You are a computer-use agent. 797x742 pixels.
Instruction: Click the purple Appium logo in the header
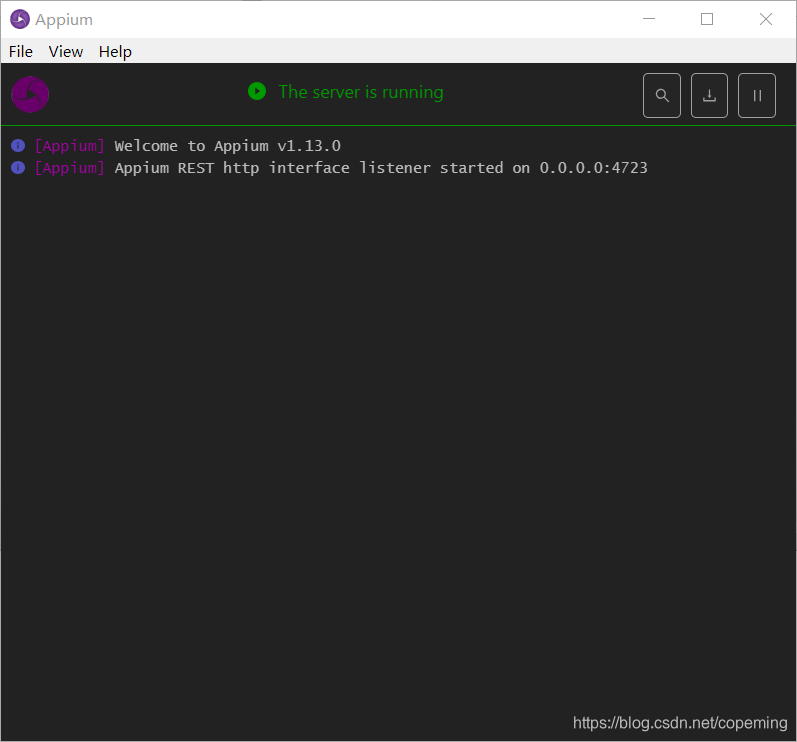[x=30, y=95]
